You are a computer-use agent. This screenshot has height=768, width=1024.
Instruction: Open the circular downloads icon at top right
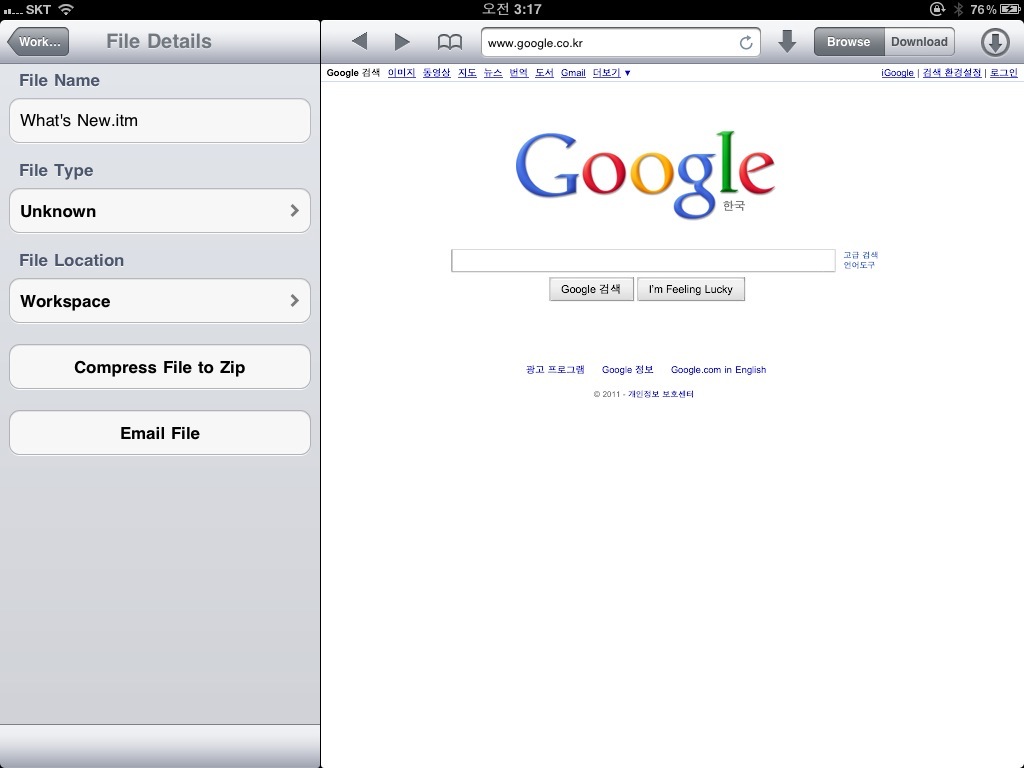point(995,42)
